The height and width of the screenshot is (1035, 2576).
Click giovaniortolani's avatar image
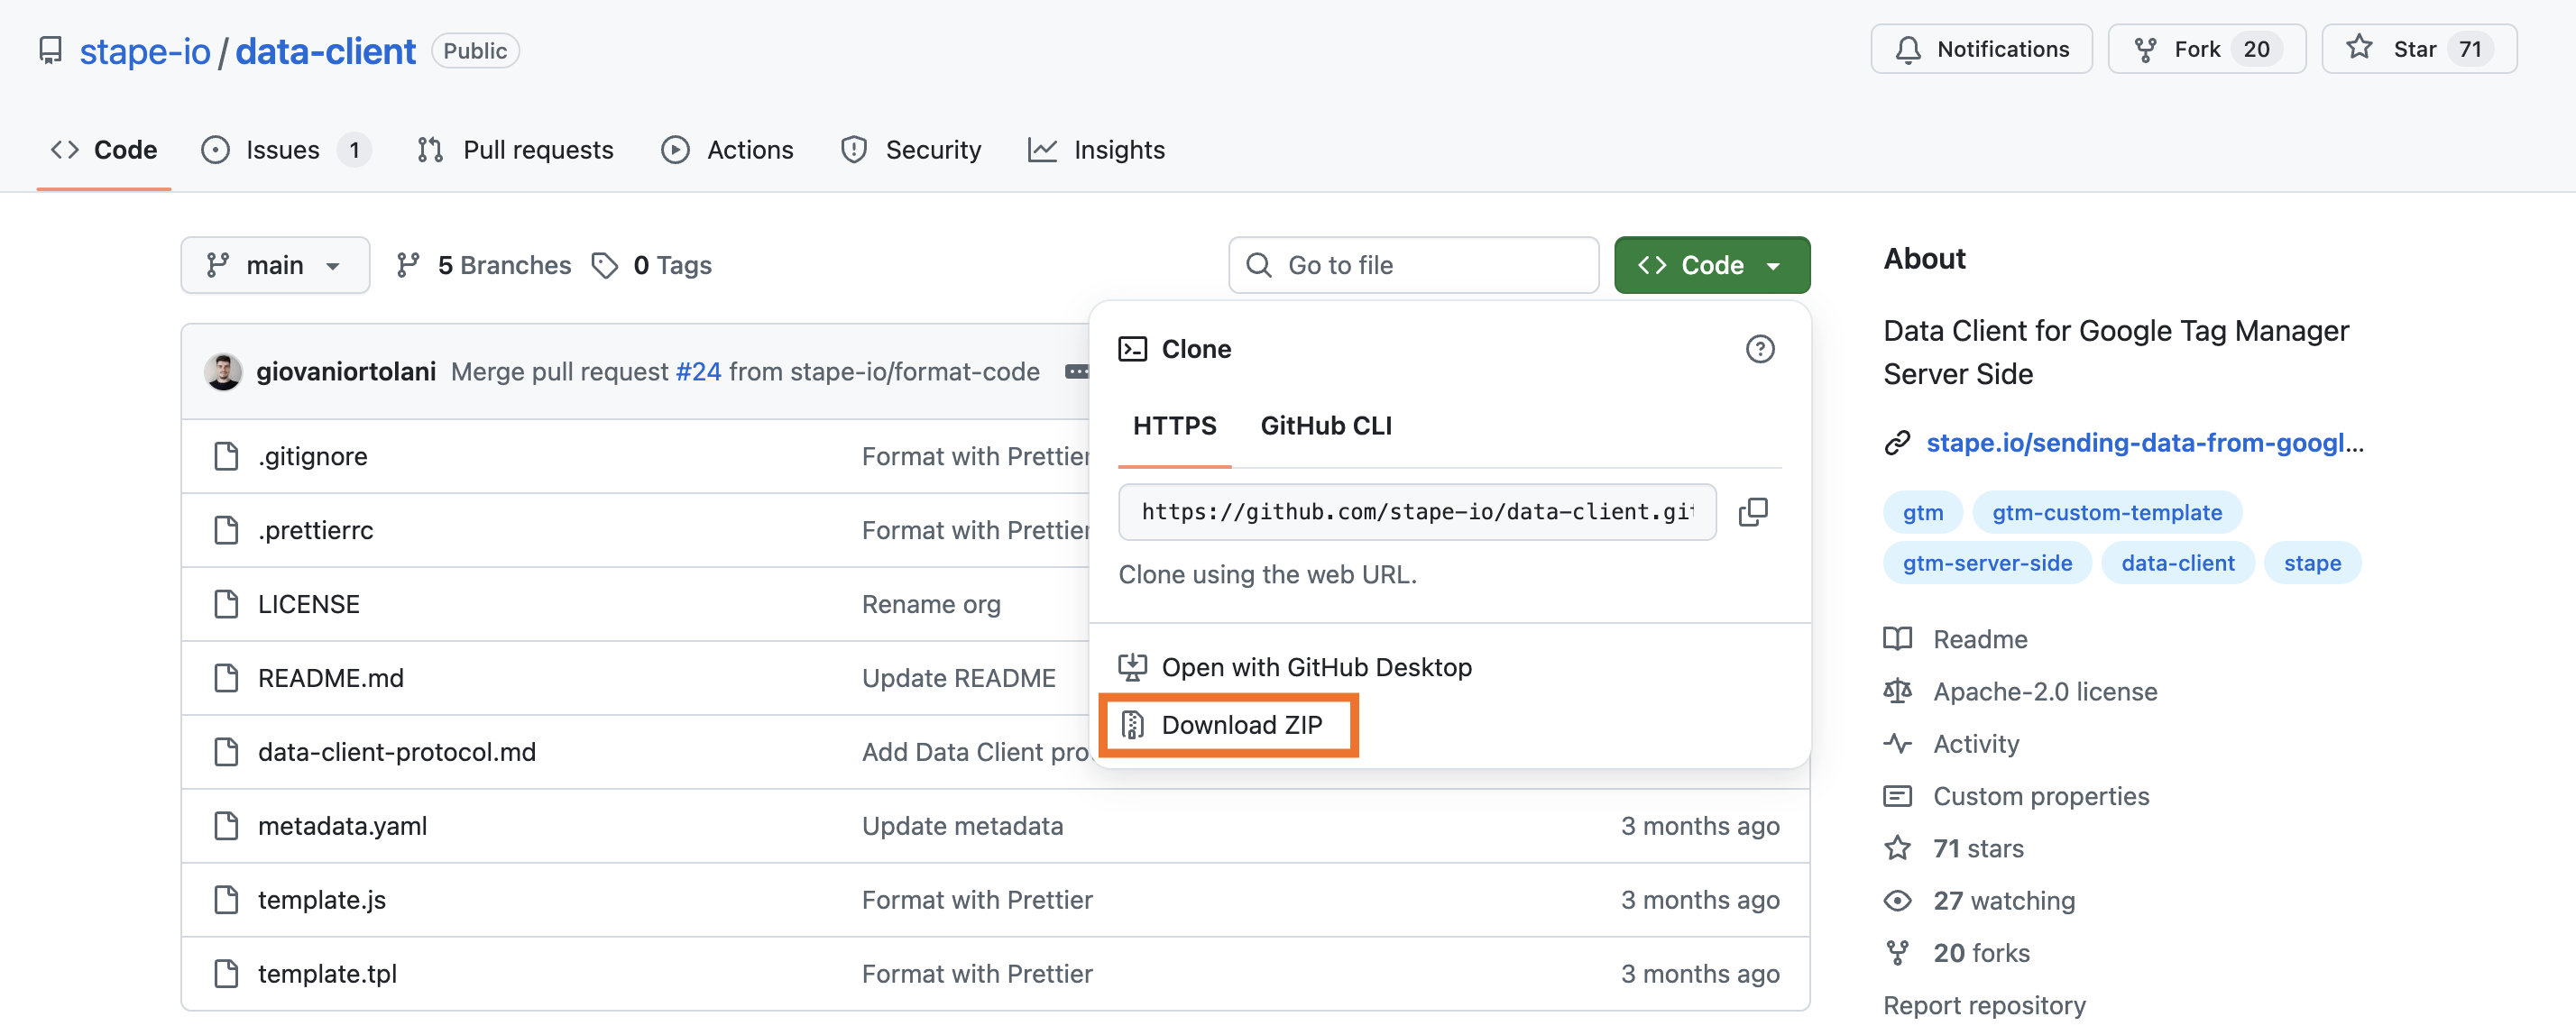click(x=223, y=371)
